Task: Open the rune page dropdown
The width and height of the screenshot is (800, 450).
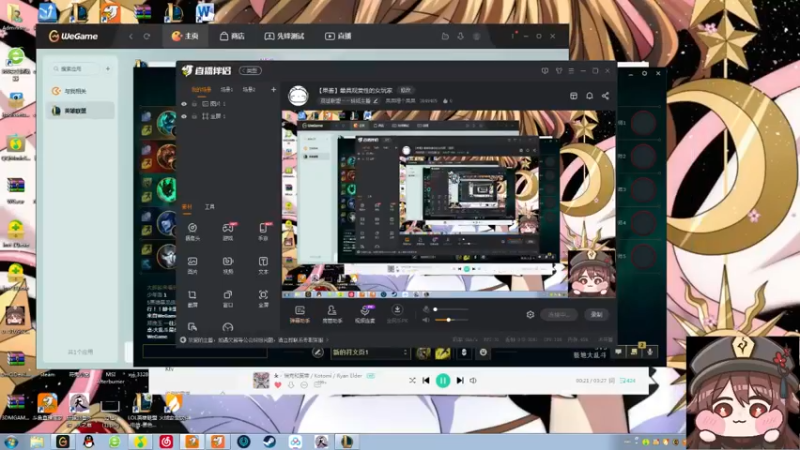Action: click(370, 353)
